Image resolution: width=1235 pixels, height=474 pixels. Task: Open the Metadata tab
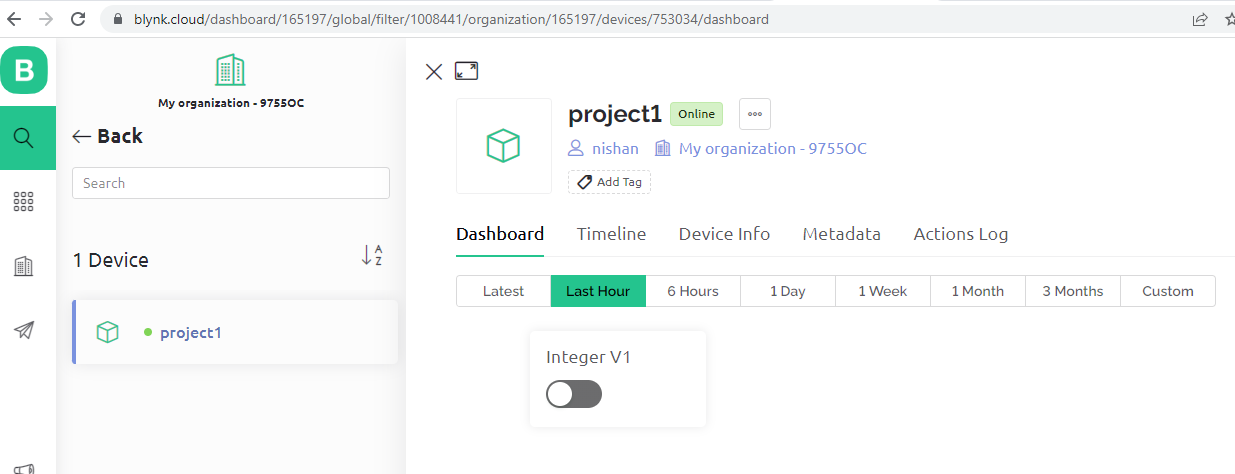(842, 234)
